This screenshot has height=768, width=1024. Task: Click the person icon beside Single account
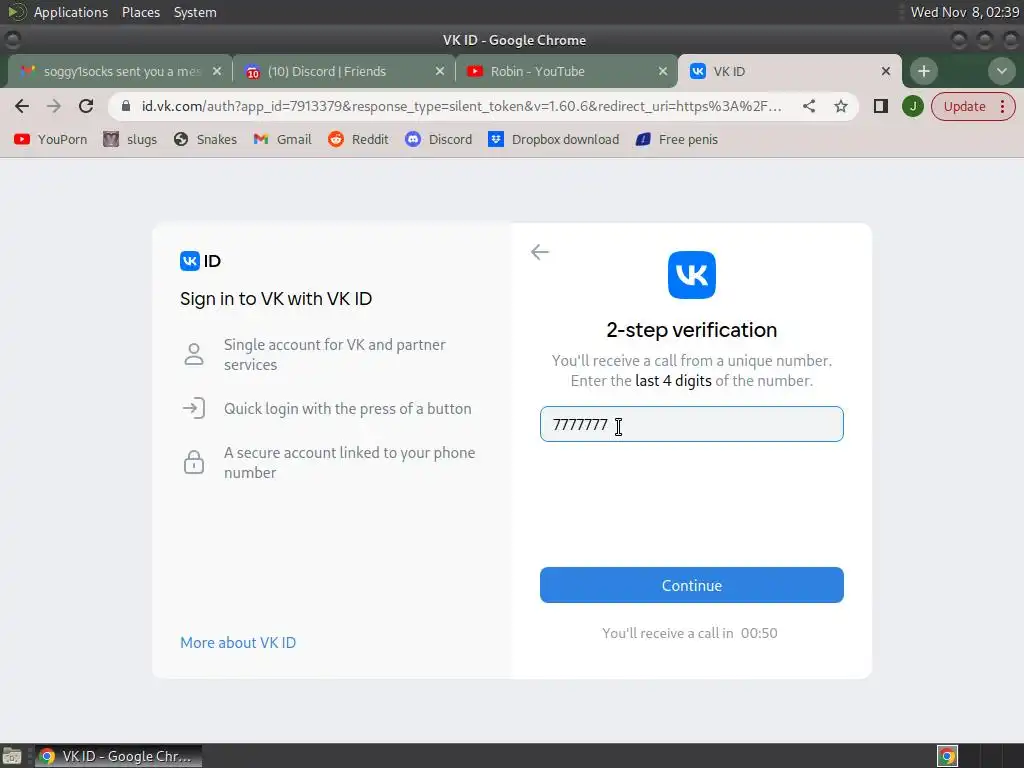(x=193, y=354)
